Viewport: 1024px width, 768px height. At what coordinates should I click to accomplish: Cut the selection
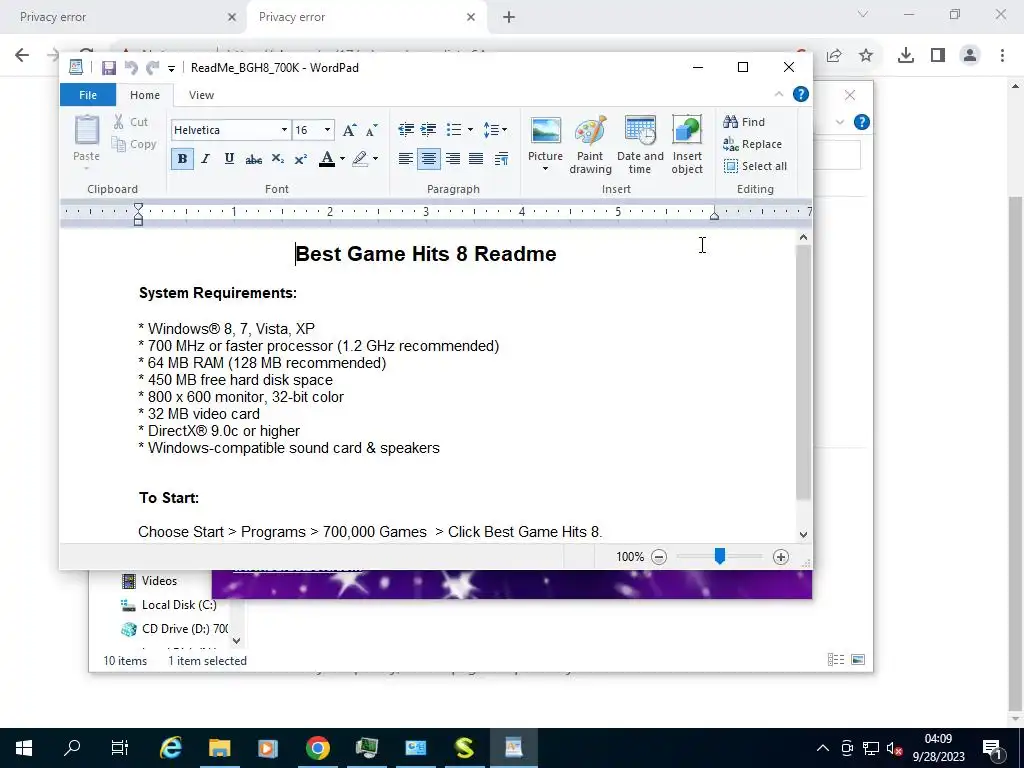[131, 122]
